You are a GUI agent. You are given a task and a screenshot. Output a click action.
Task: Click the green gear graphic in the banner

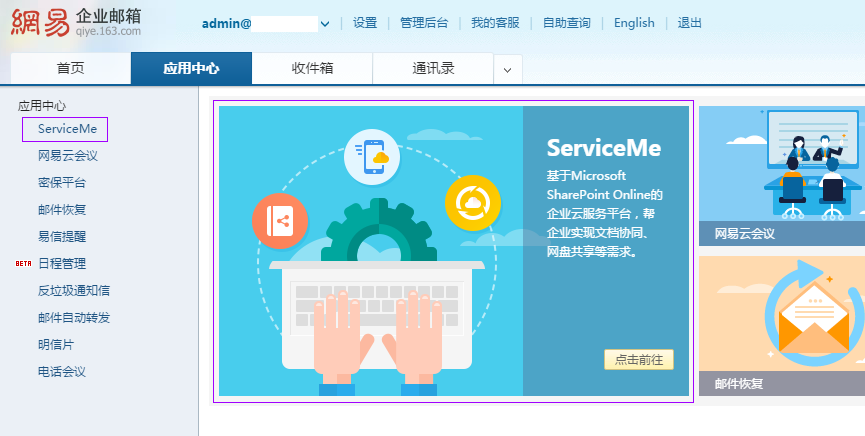tap(379, 230)
